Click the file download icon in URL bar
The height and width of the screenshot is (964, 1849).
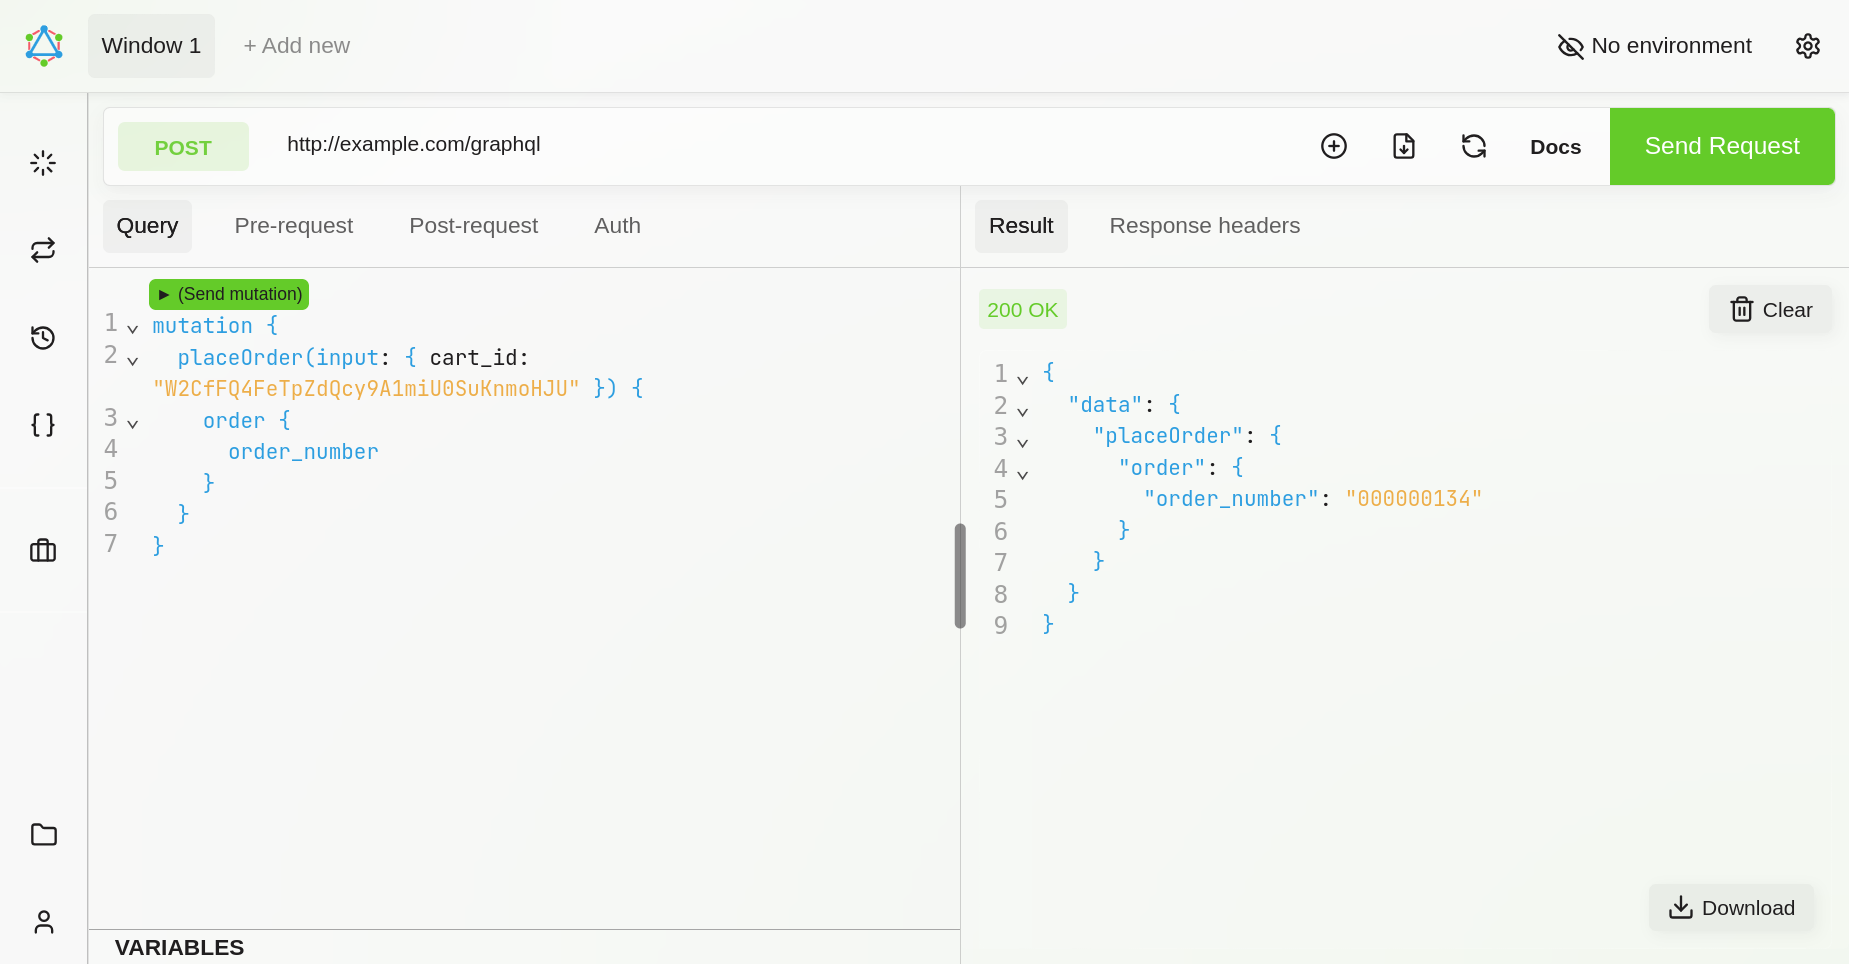click(x=1403, y=146)
